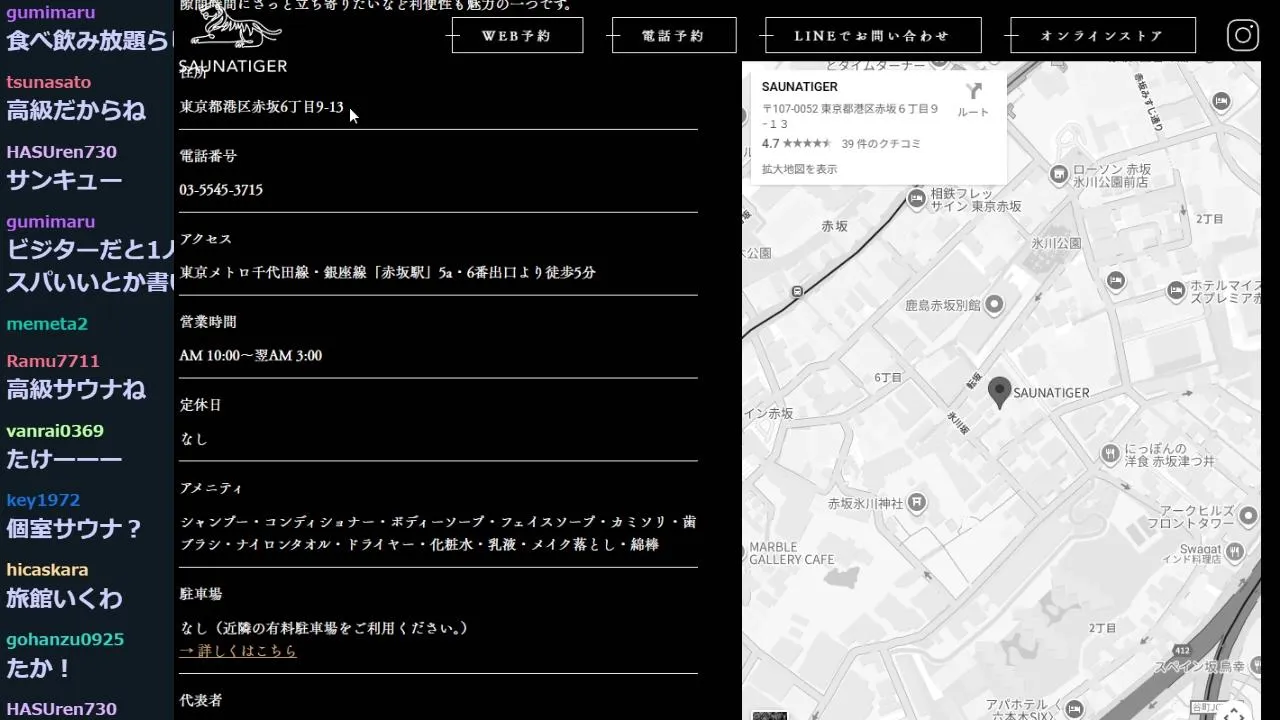Image resolution: width=1280 pixels, height=720 pixels.
Task: Click the ホテルマイステイズプレミア赤坂 hotel marker
Action: pos(1176,291)
